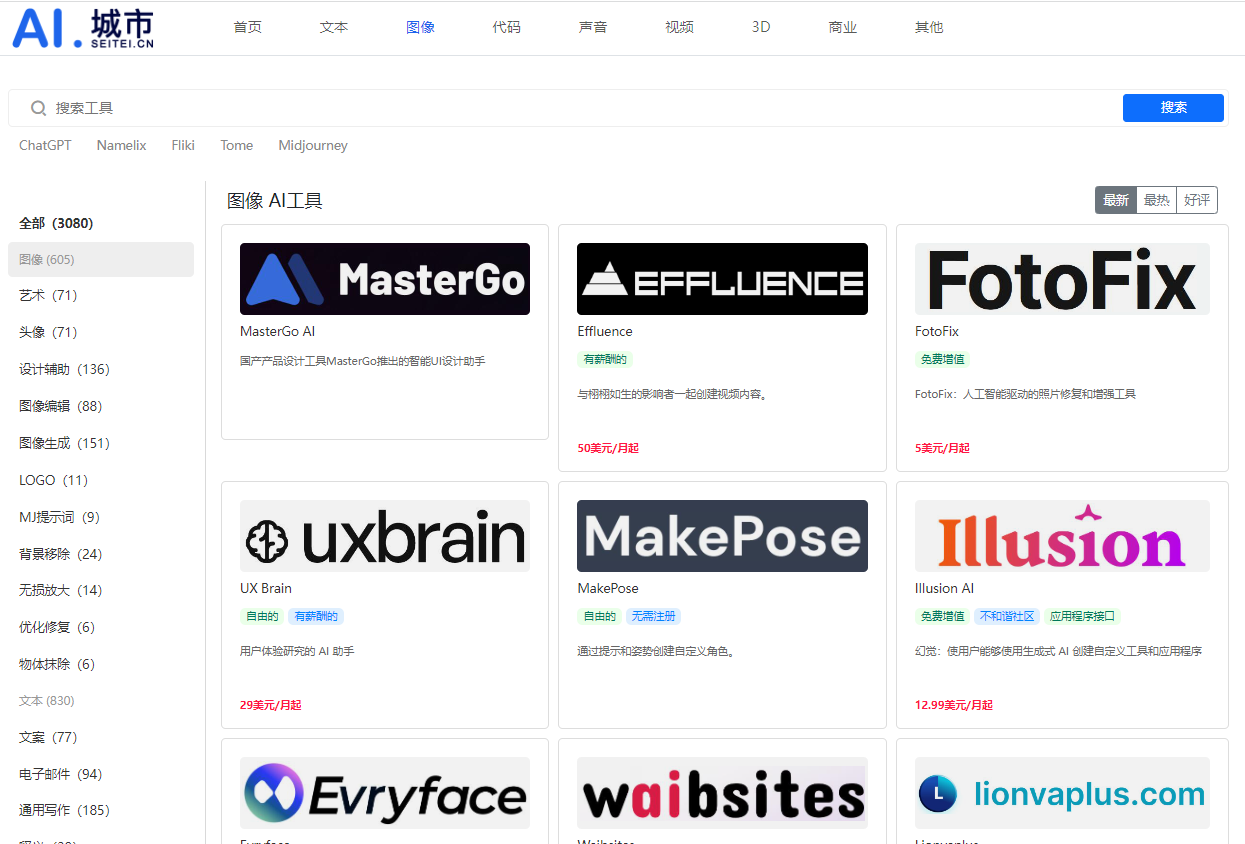Viewport: 1245px width, 844px height.
Task: Select the 图像 (605) sidebar category
Action: coord(101,259)
